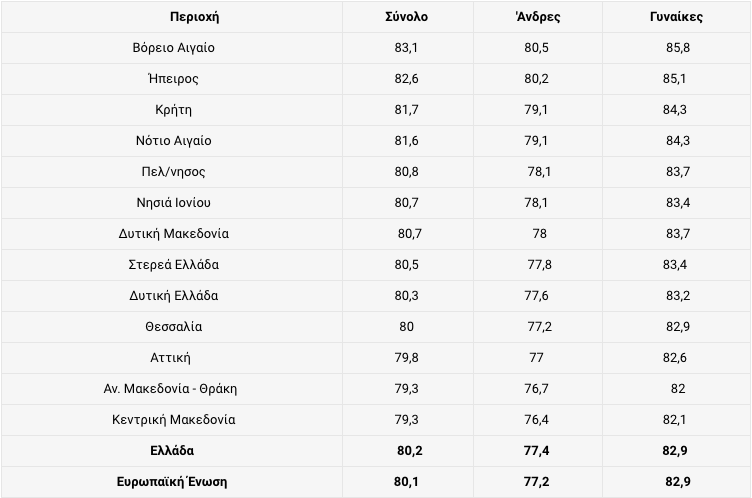Select the Νότιο Αιγαίο region cell
This screenshot has height=498, width=752.
click(174, 141)
